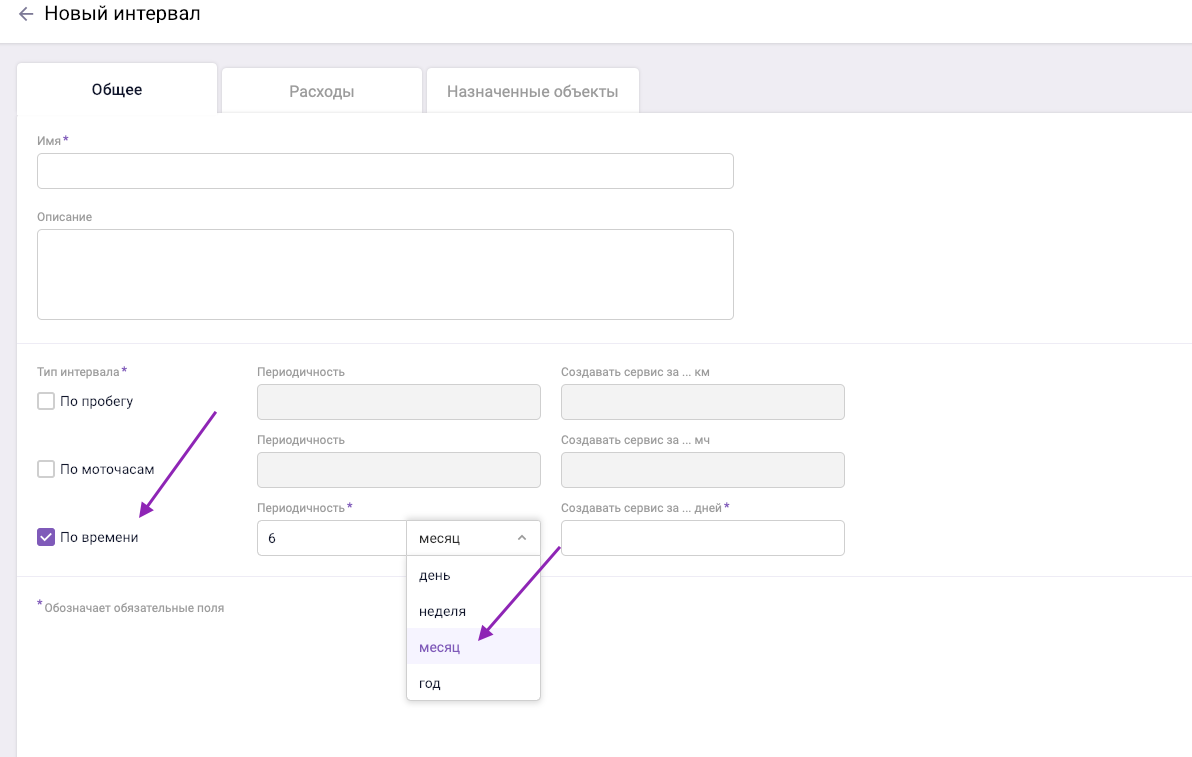Click the disabled Создавать сервис за мч field
The image size is (1192, 757).
coord(702,470)
